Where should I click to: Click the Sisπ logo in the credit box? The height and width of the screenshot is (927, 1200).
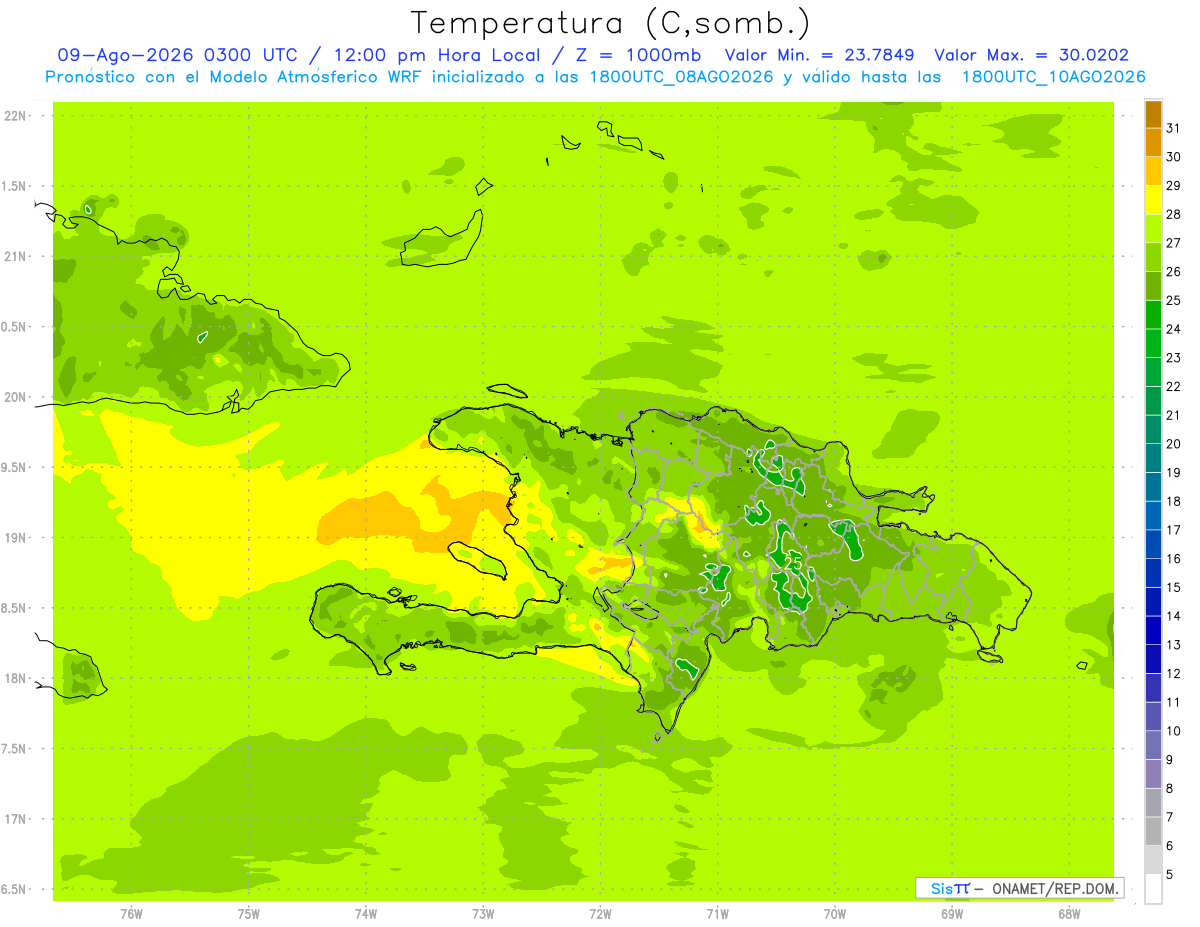[950, 888]
